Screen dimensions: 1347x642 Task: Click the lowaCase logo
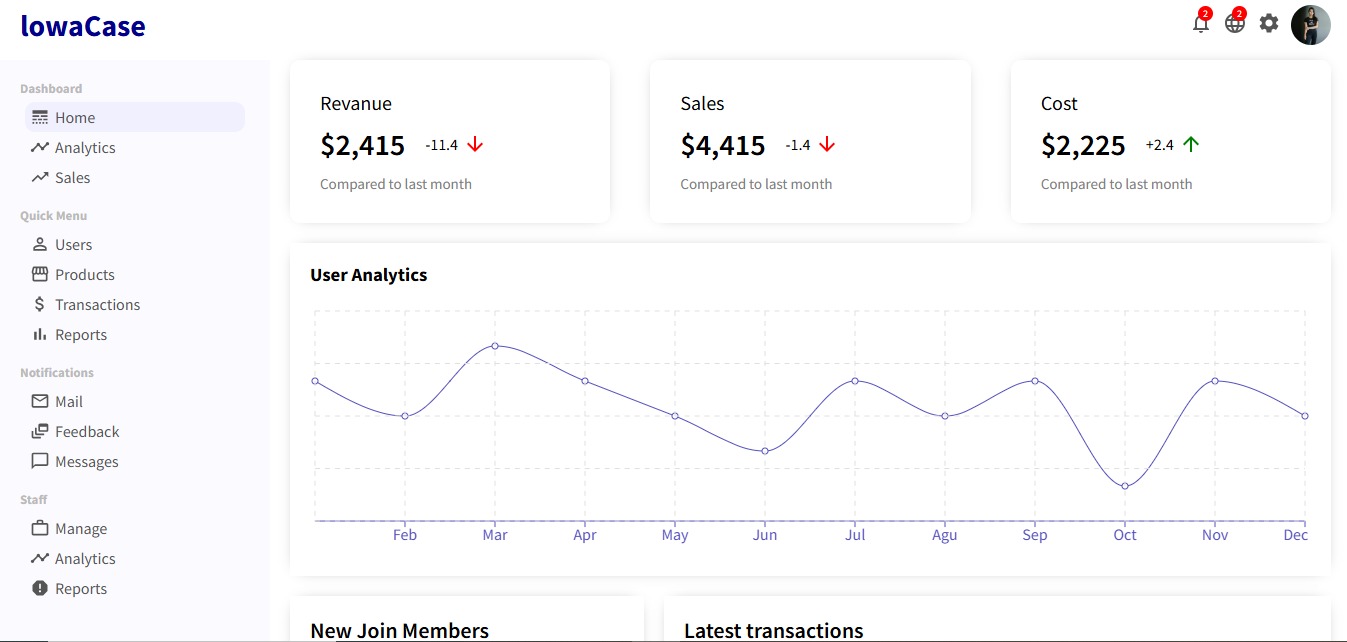click(83, 27)
